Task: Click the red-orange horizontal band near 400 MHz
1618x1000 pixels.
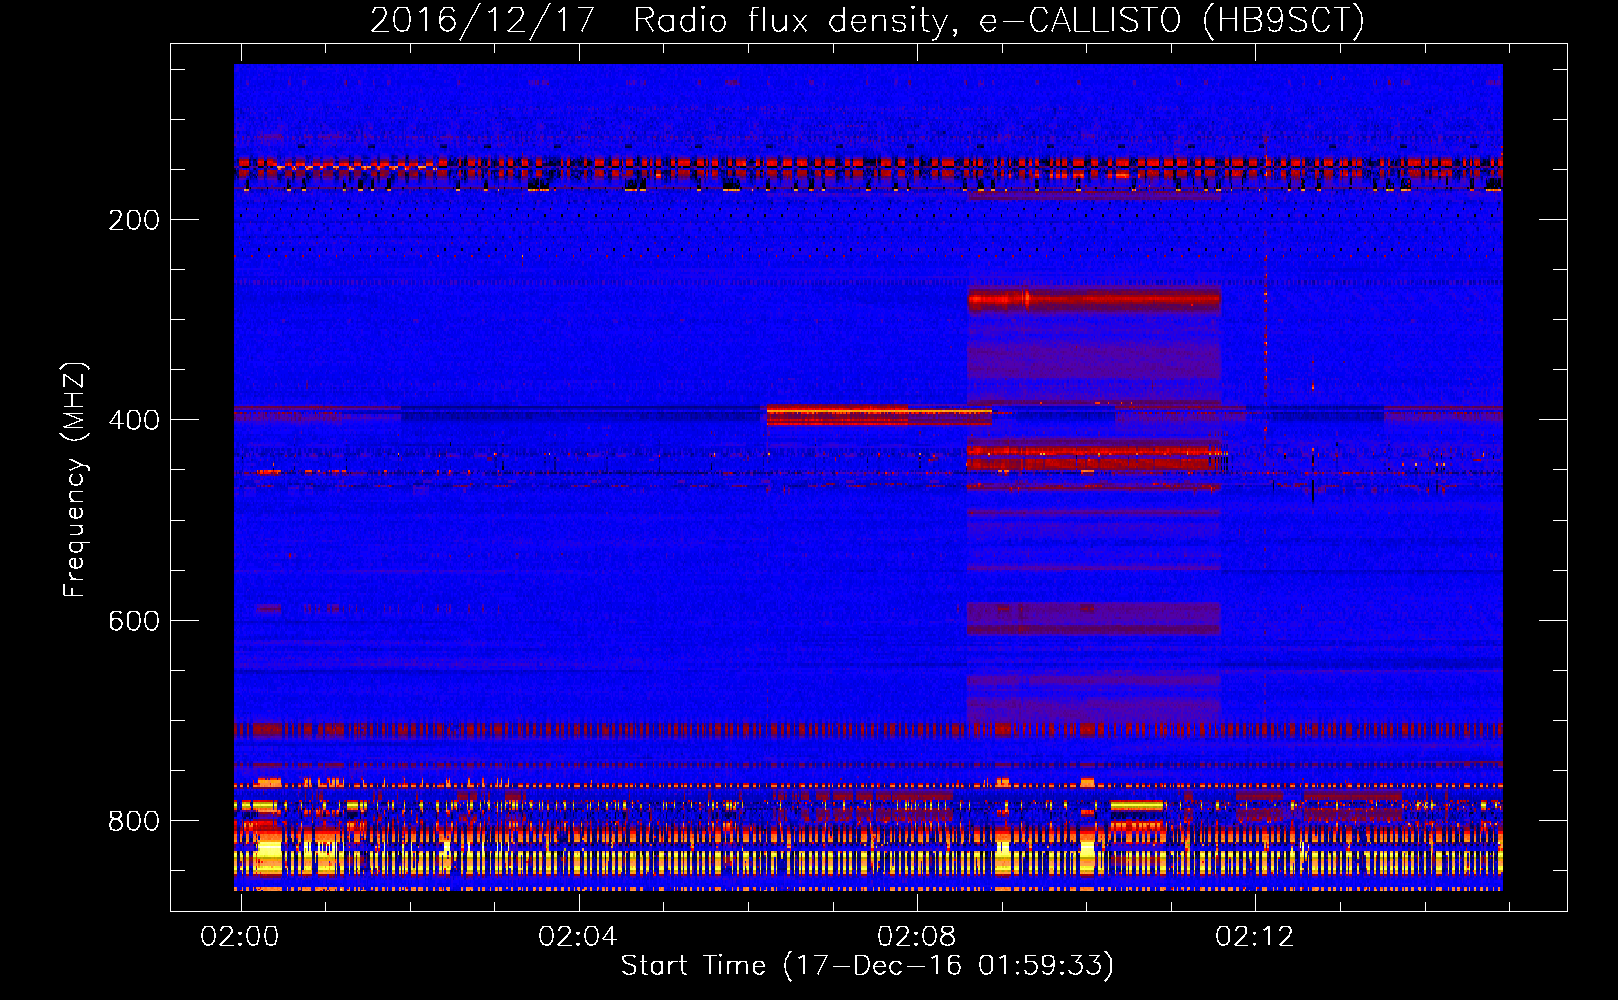Action: (879, 414)
